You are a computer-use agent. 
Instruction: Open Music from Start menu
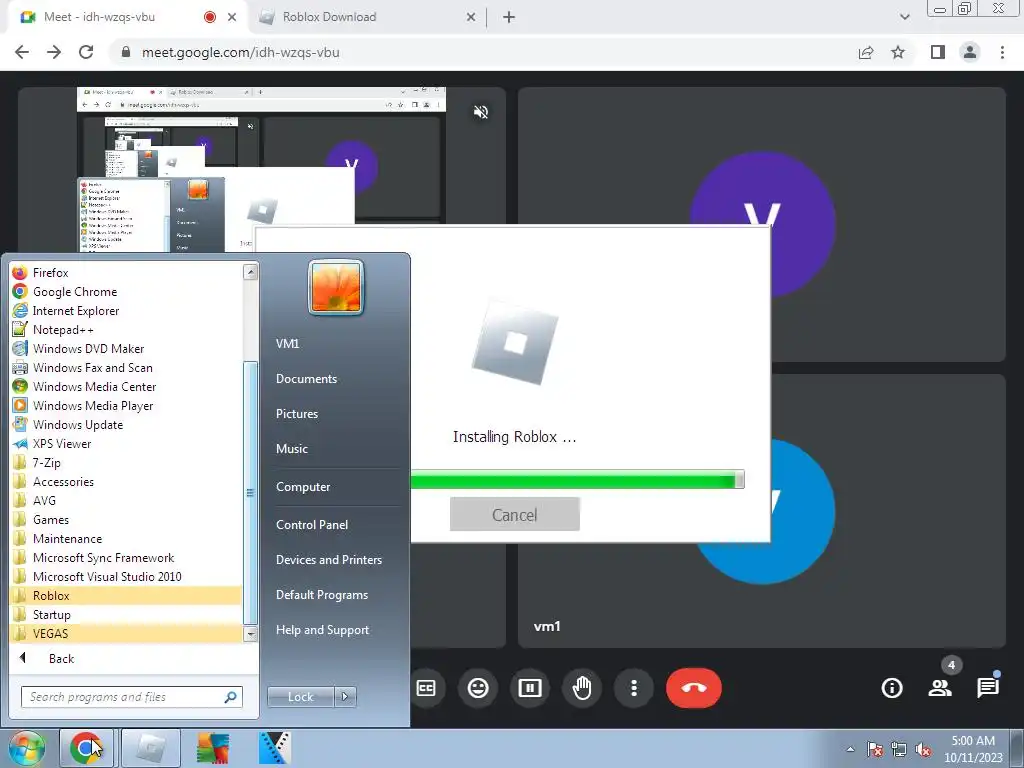pyautogui.click(x=291, y=449)
